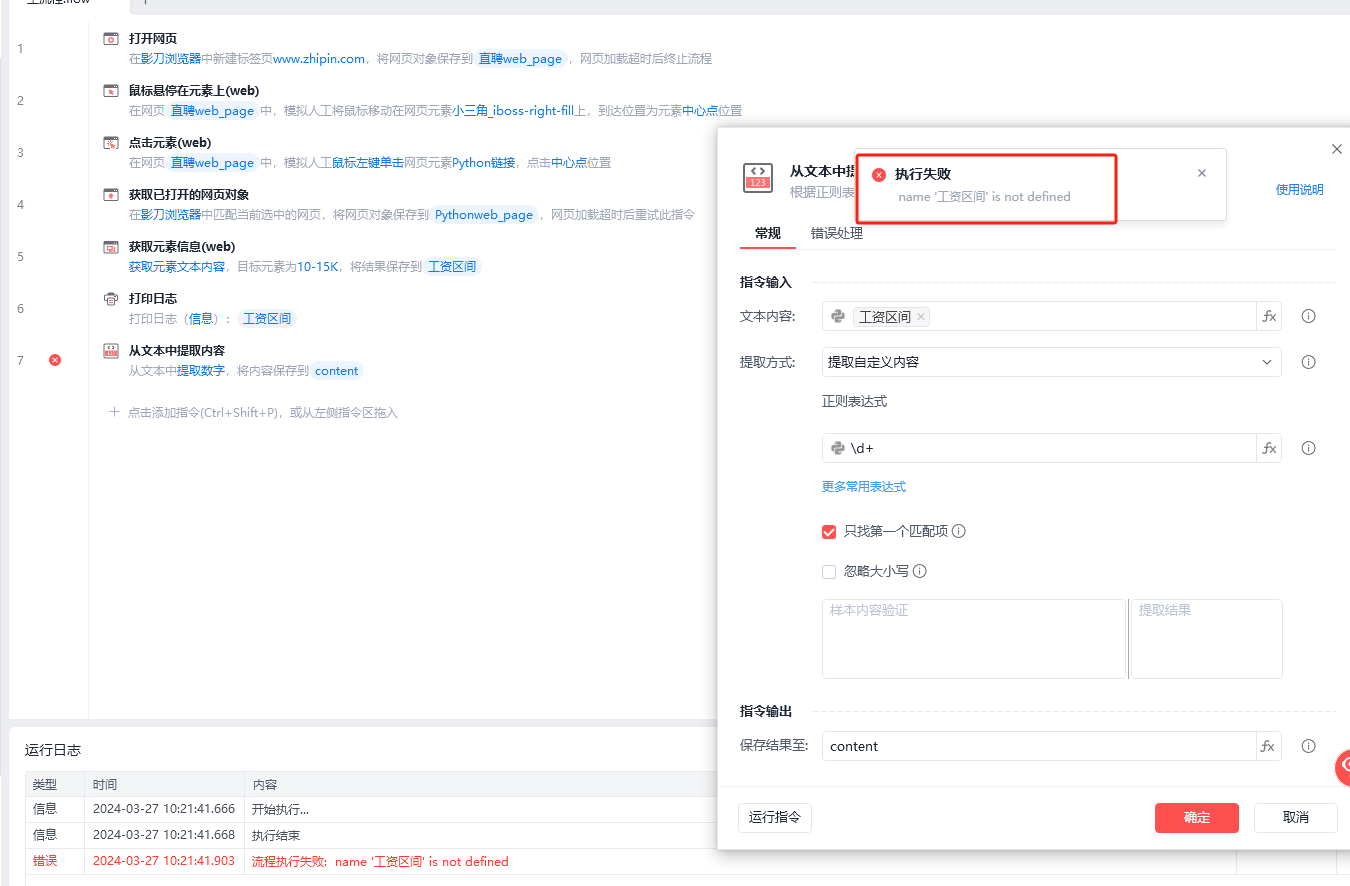
Task: Select the red 流程执行失败 error log row
Action: coord(371,861)
